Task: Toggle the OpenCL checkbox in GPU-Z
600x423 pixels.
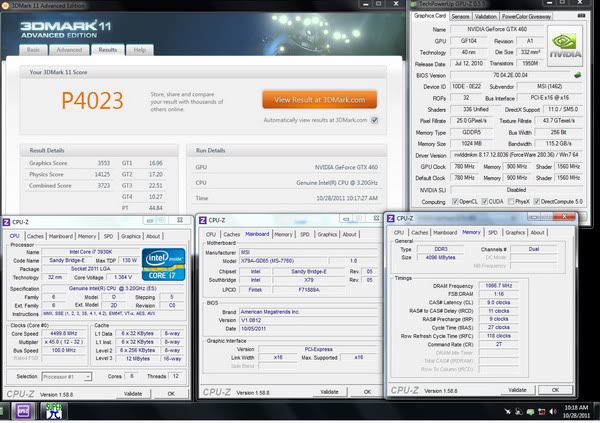Action: pyautogui.click(x=455, y=201)
